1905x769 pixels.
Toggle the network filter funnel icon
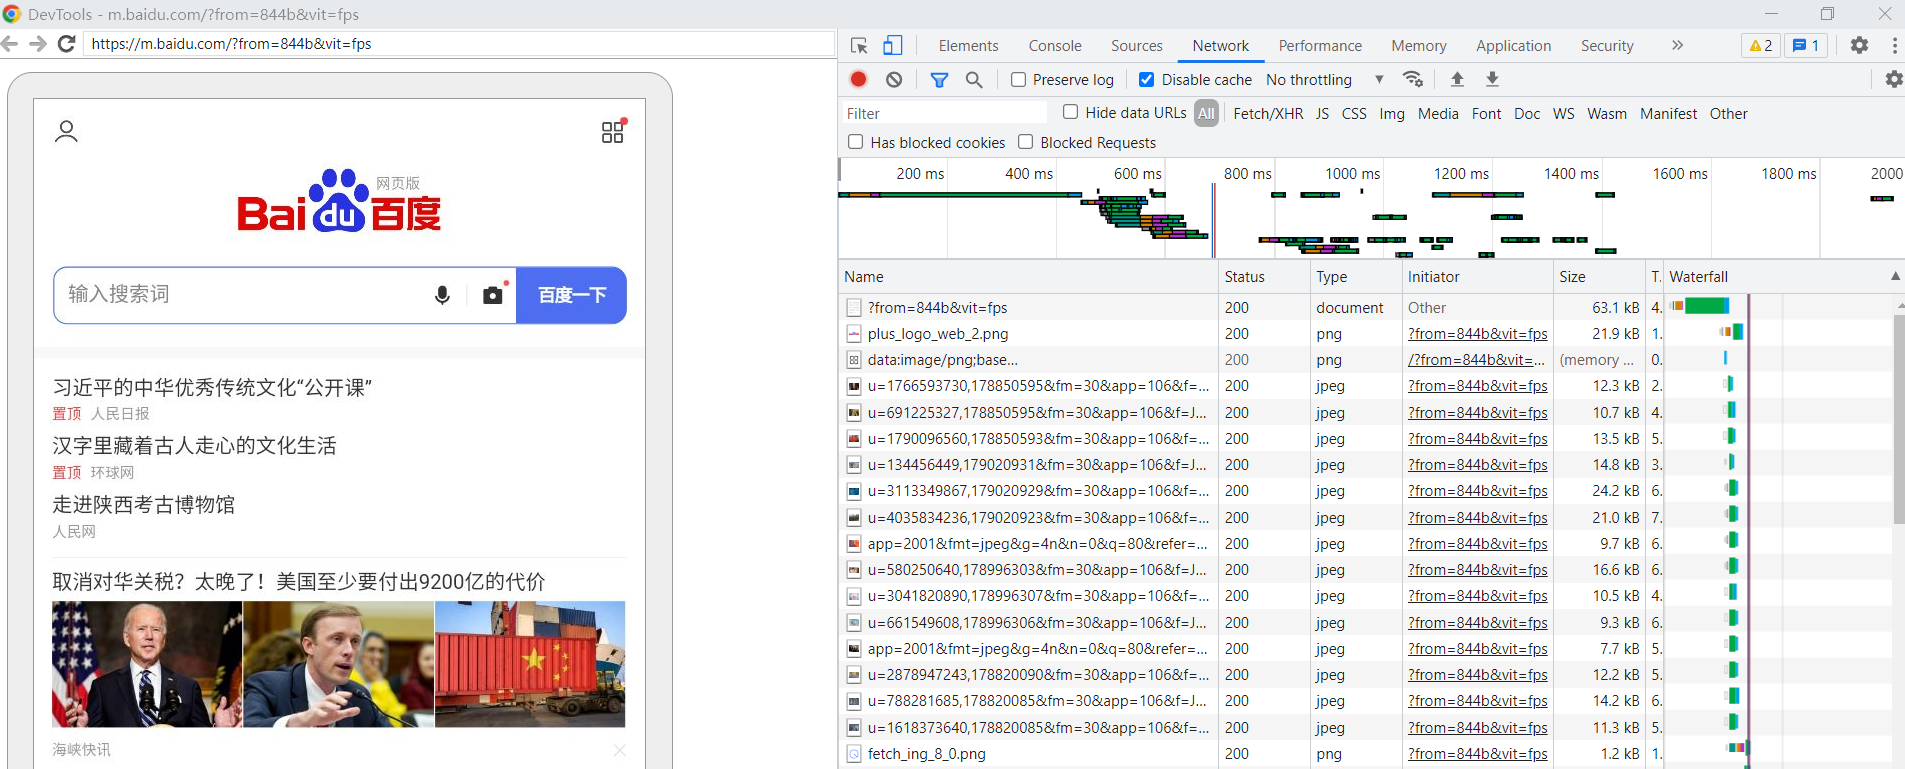click(939, 80)
